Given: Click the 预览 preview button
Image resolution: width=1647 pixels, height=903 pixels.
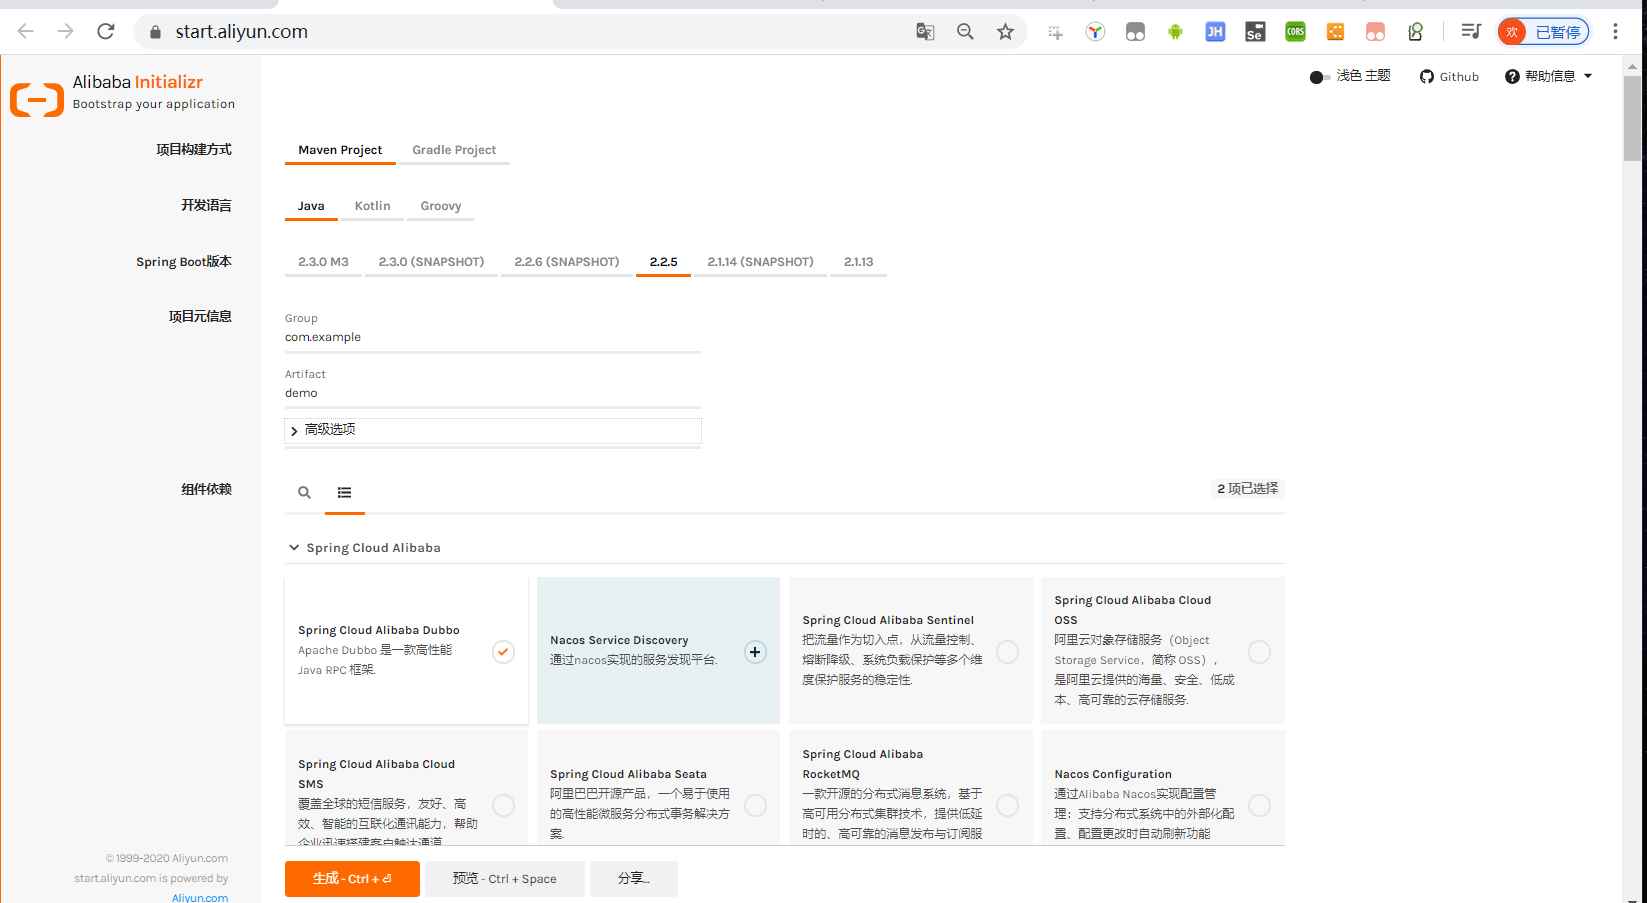Looking at the screenshot, I should (504, 879).
